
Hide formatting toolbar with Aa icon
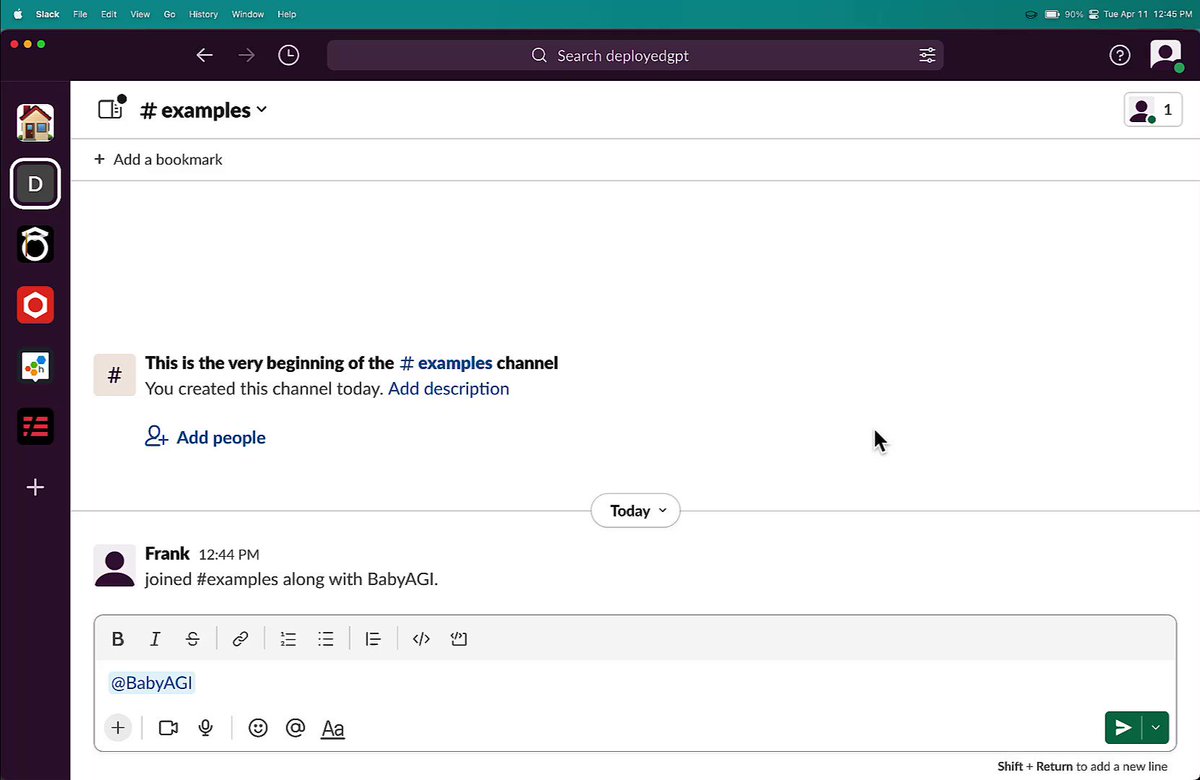coord(333,729)
